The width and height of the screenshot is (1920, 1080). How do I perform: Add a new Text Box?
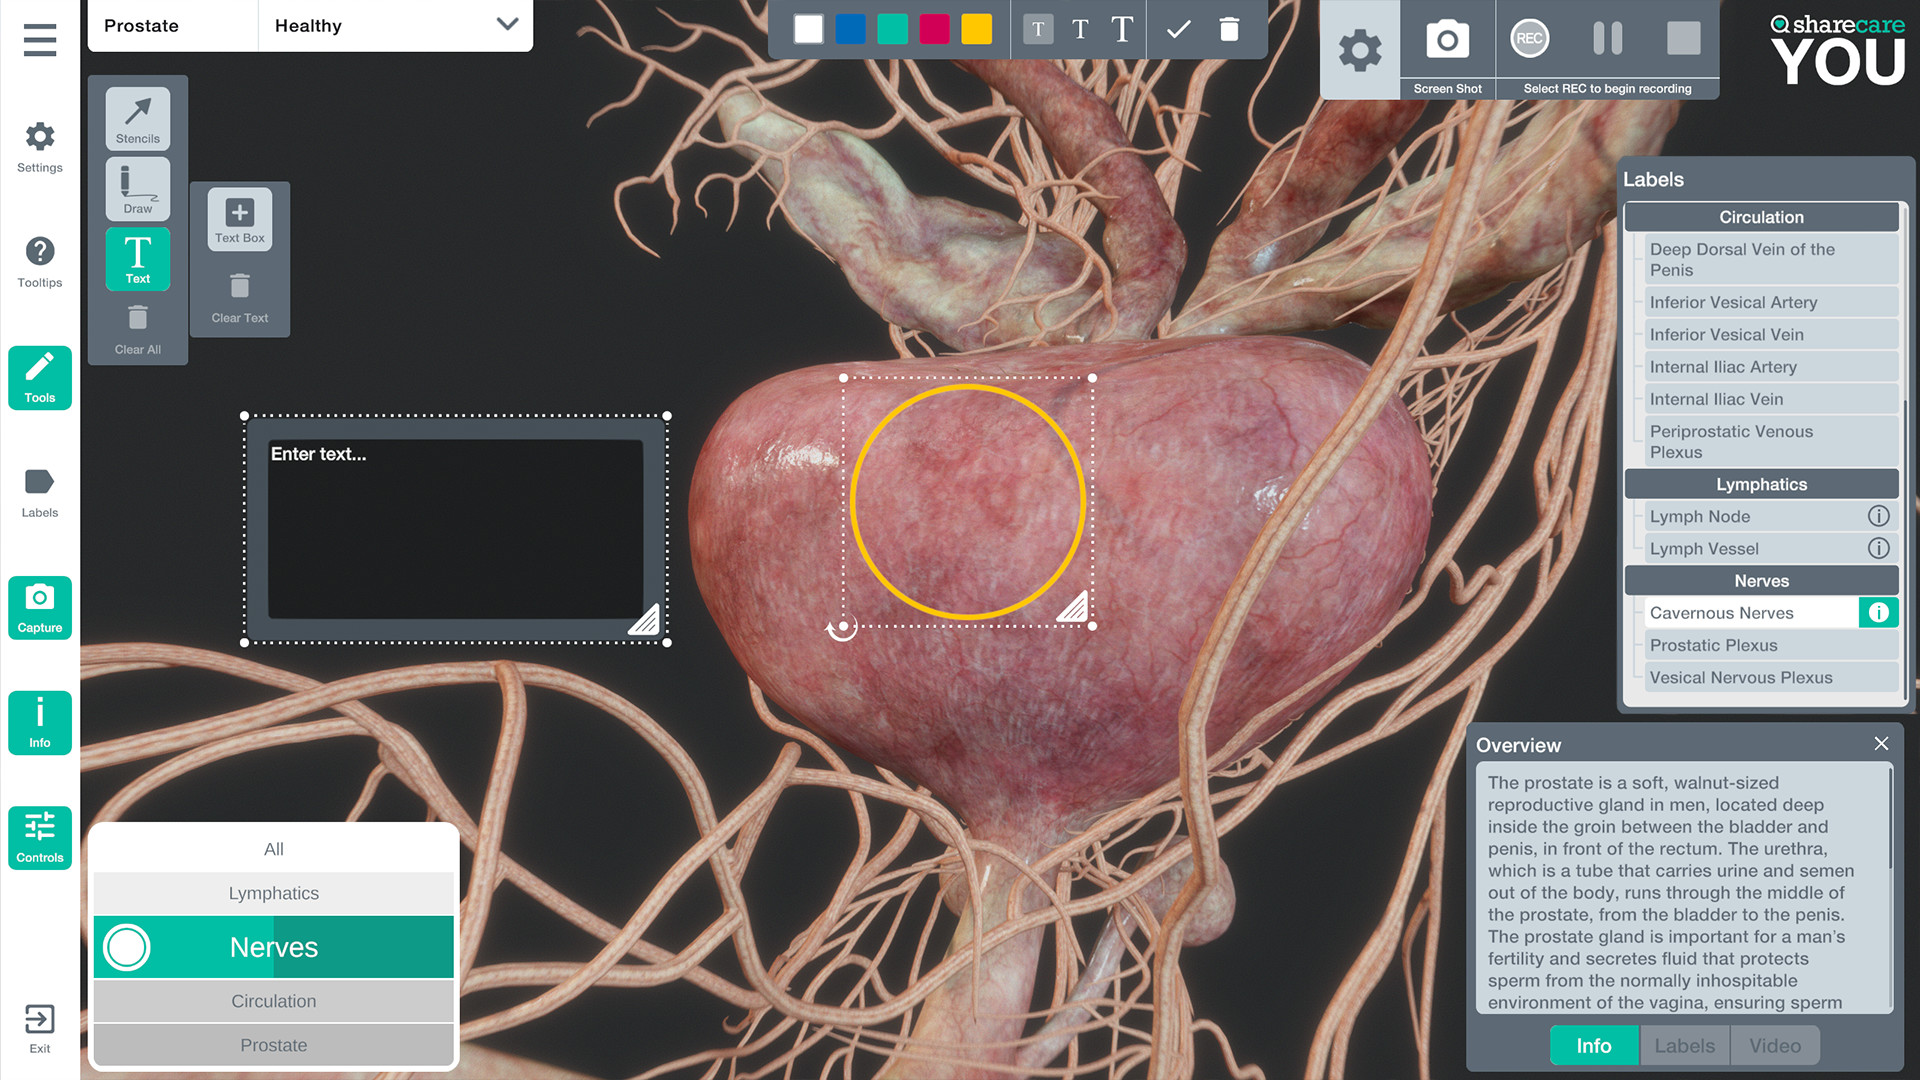[x=240, y=218]
